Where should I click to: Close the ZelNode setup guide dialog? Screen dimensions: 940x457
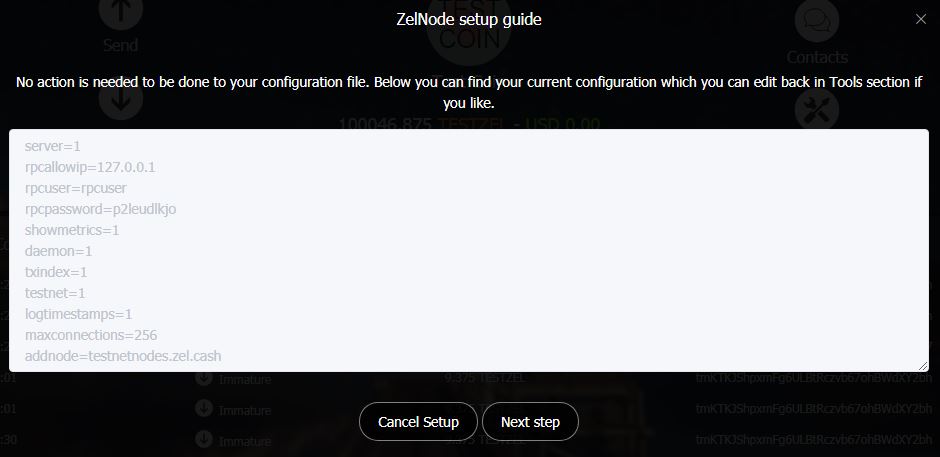(x=921, y=19)
